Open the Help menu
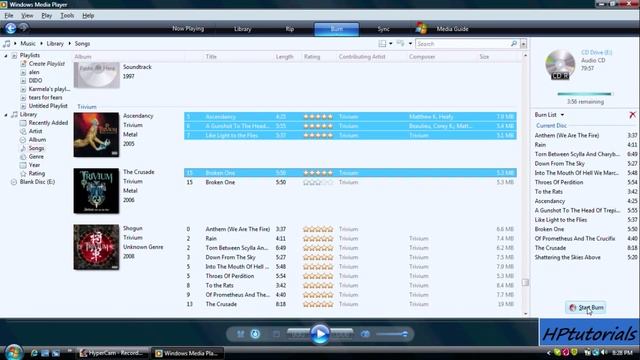640x360 pixels. tap(88, 16)
